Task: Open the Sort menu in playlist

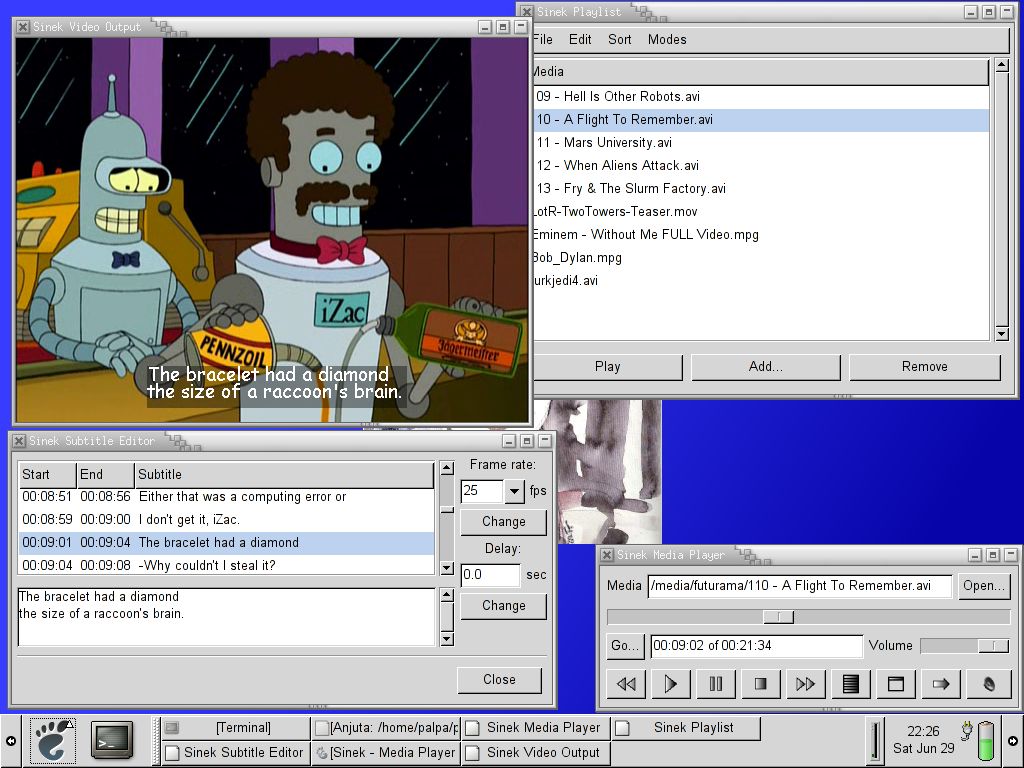Action: pyautogui.click(x=620, y=40)
